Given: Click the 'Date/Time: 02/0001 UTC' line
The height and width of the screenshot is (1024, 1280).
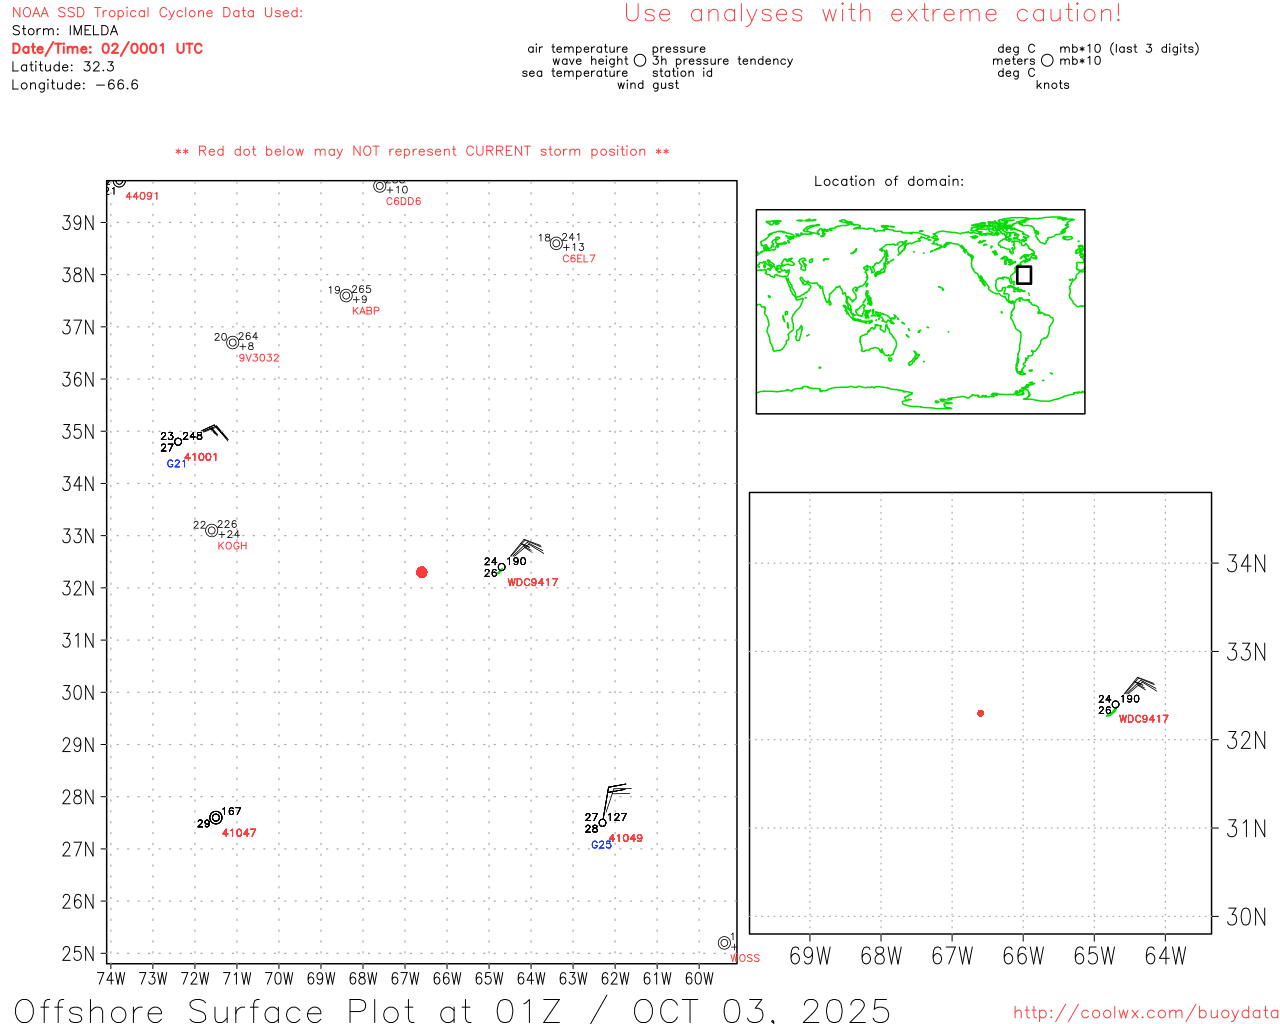Looking at the screenshot, I should click(x=107, y=49).
